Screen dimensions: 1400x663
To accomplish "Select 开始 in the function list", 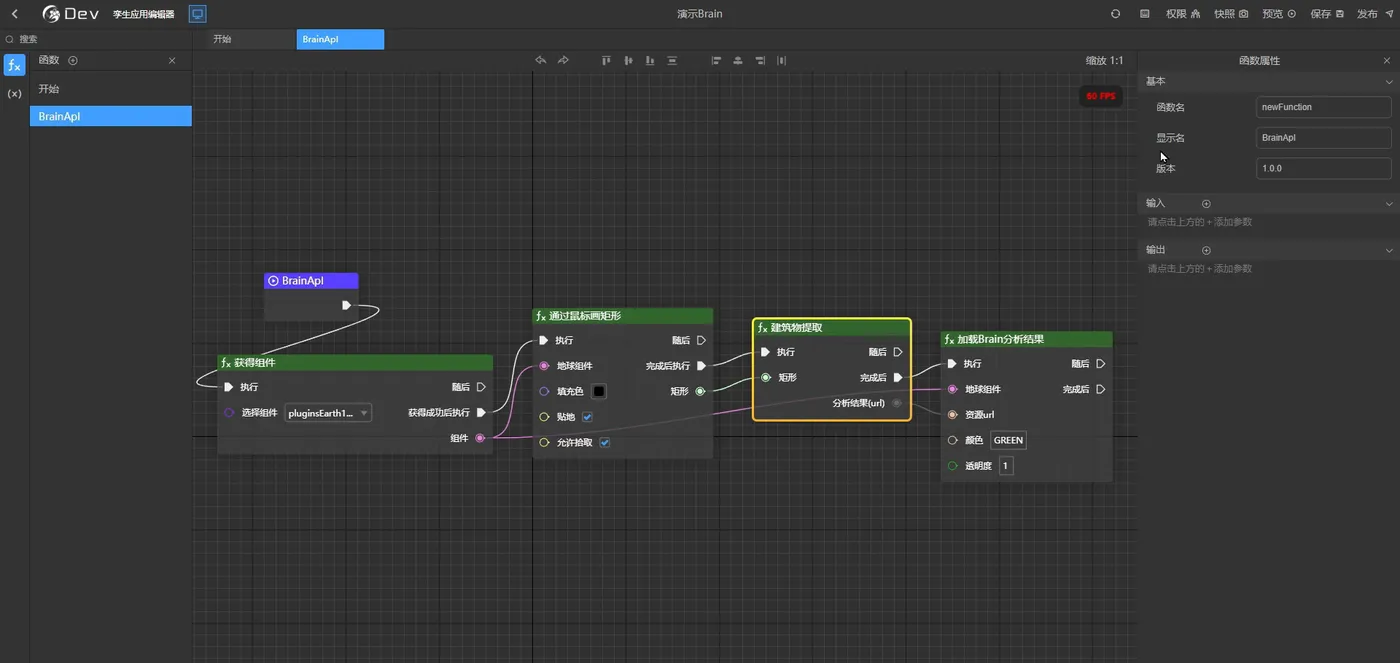I will click(x=111, y=89).
